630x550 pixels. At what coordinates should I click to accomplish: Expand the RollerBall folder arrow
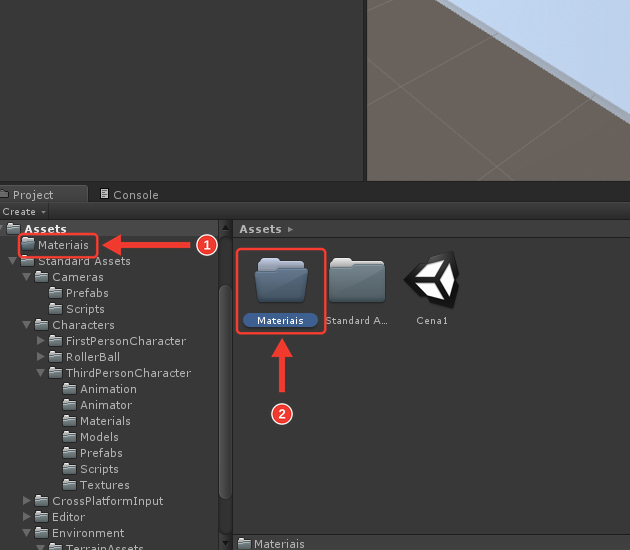click(40, 357)
